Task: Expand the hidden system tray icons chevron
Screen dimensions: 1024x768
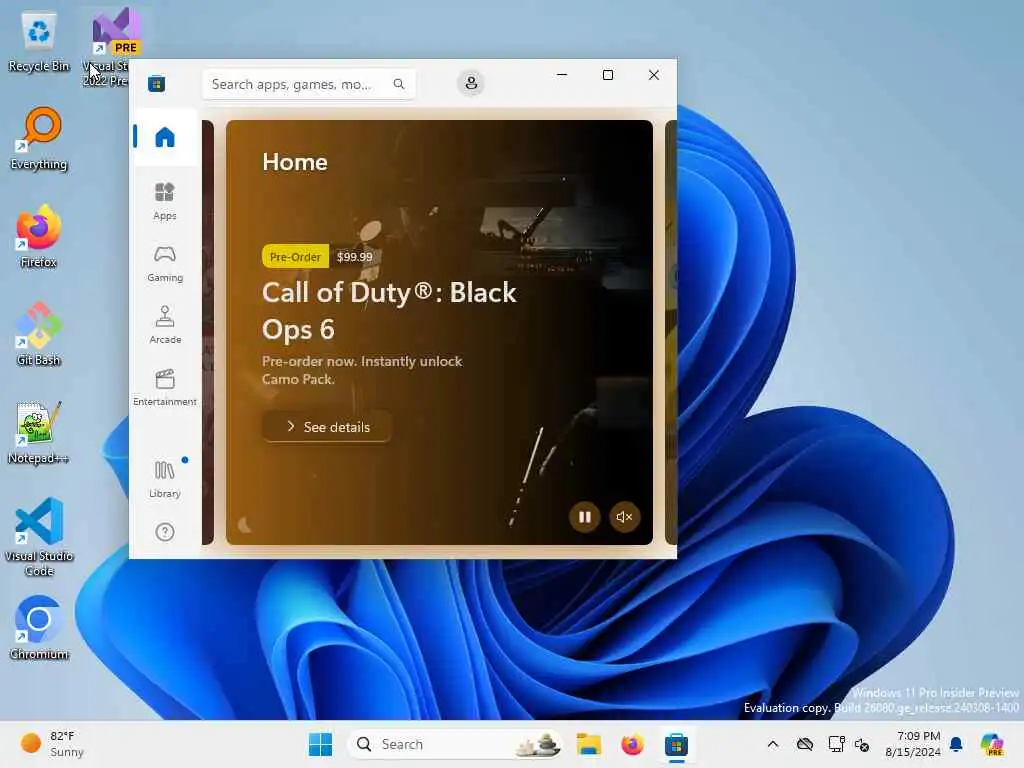Action: pos(773,744)
